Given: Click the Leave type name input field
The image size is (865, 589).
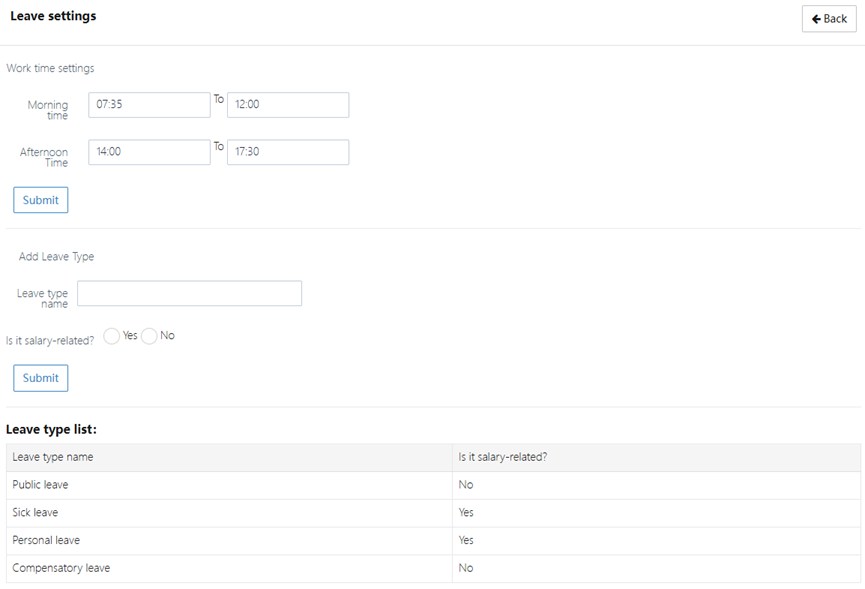Looking at the screenshot, I should pyautogui.click(x=189, y=293).
